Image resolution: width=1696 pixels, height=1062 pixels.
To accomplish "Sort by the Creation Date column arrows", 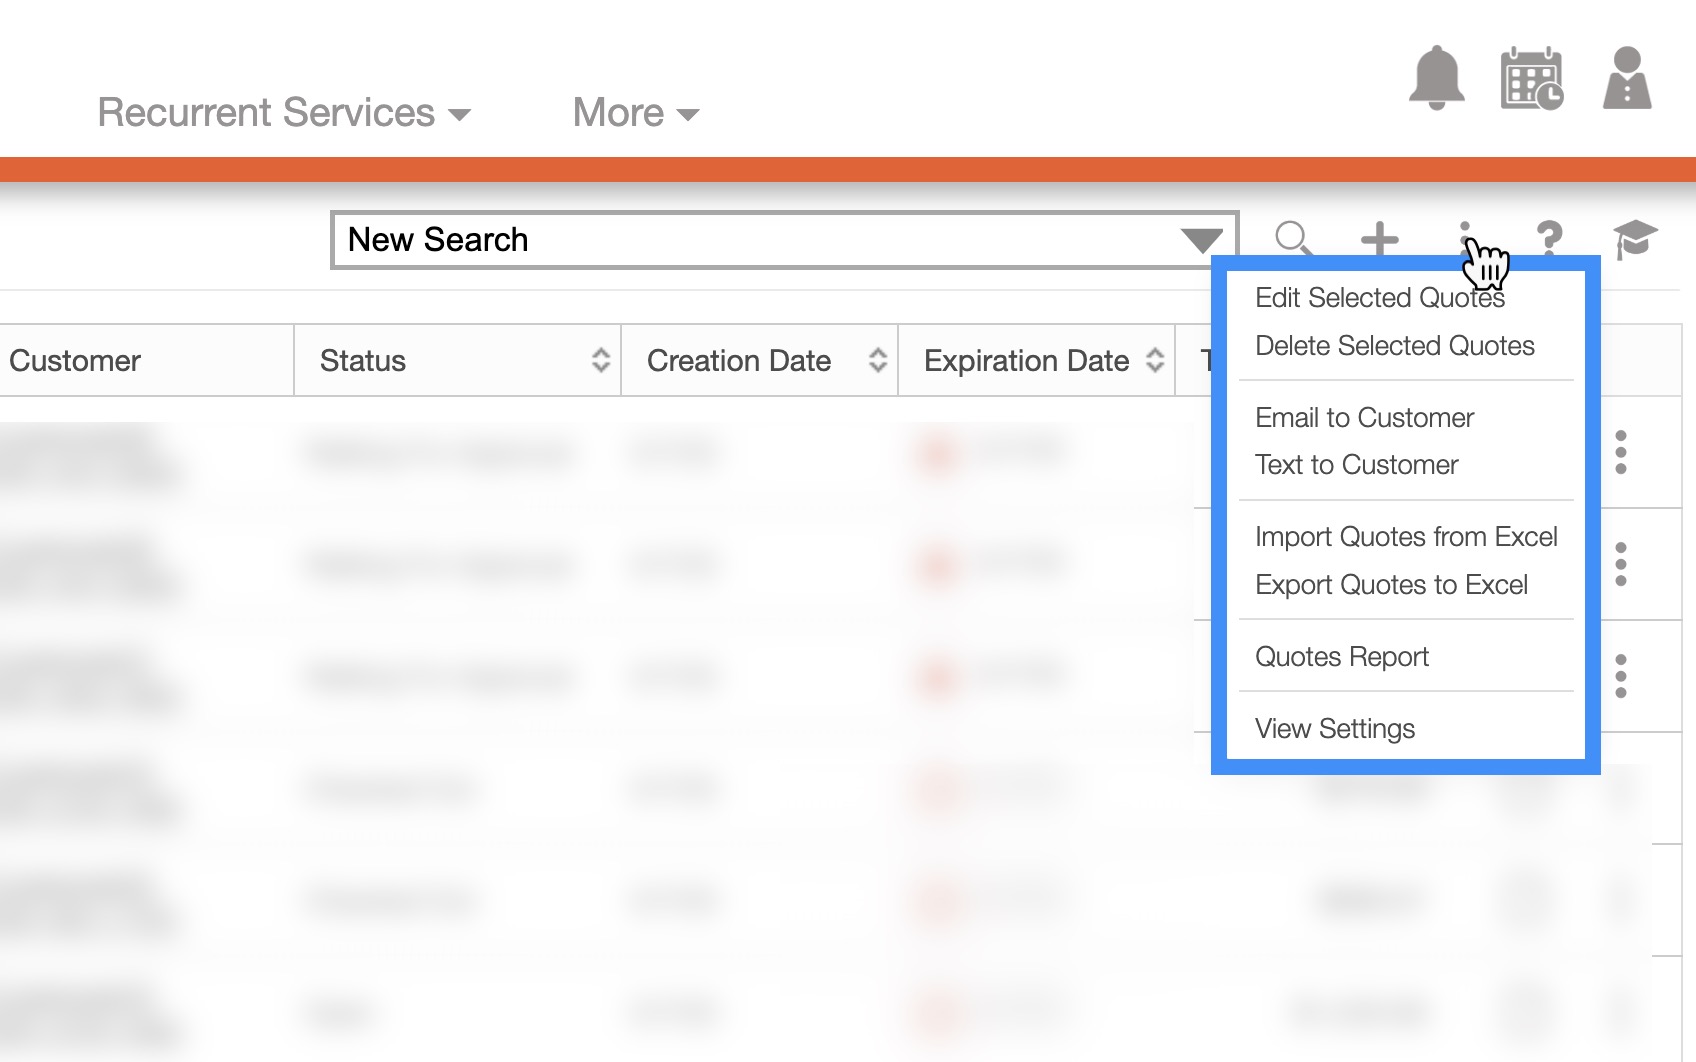I will tap(877, 360).
